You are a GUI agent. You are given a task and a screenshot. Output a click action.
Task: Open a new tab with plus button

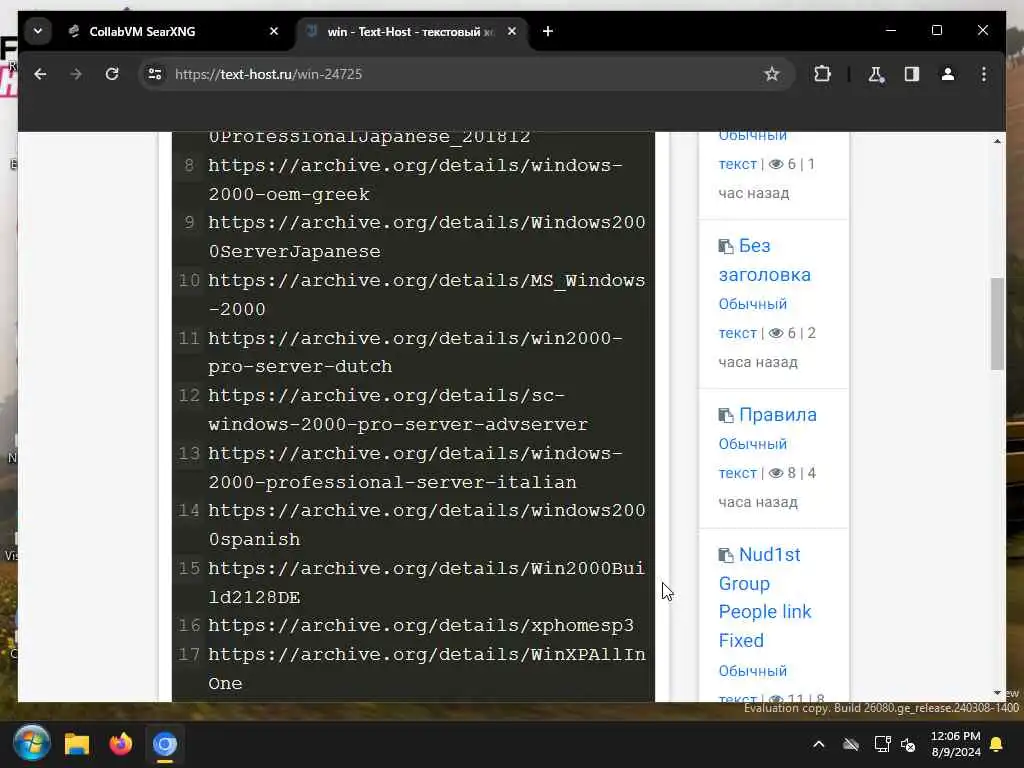click(x=547, y=31)
